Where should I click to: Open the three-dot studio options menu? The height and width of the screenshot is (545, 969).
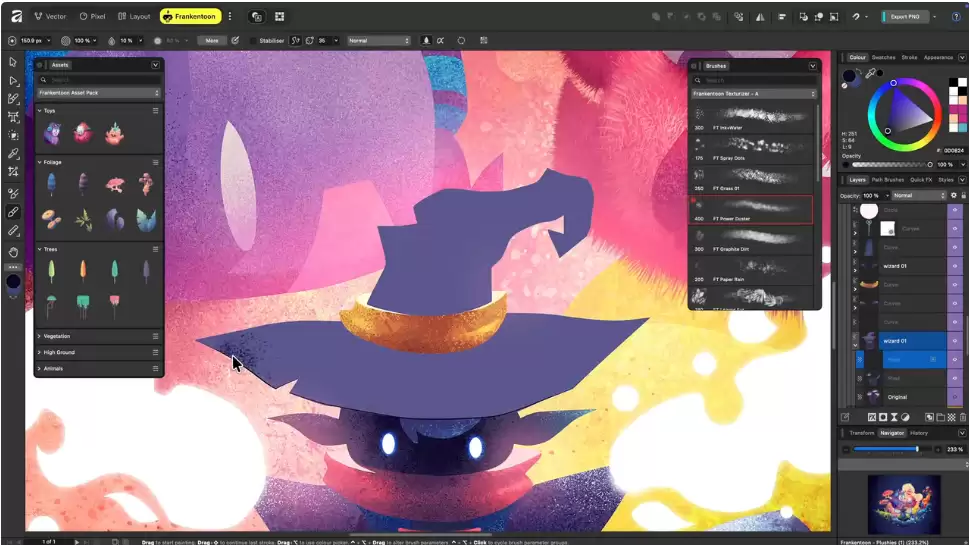pos(230,16)
